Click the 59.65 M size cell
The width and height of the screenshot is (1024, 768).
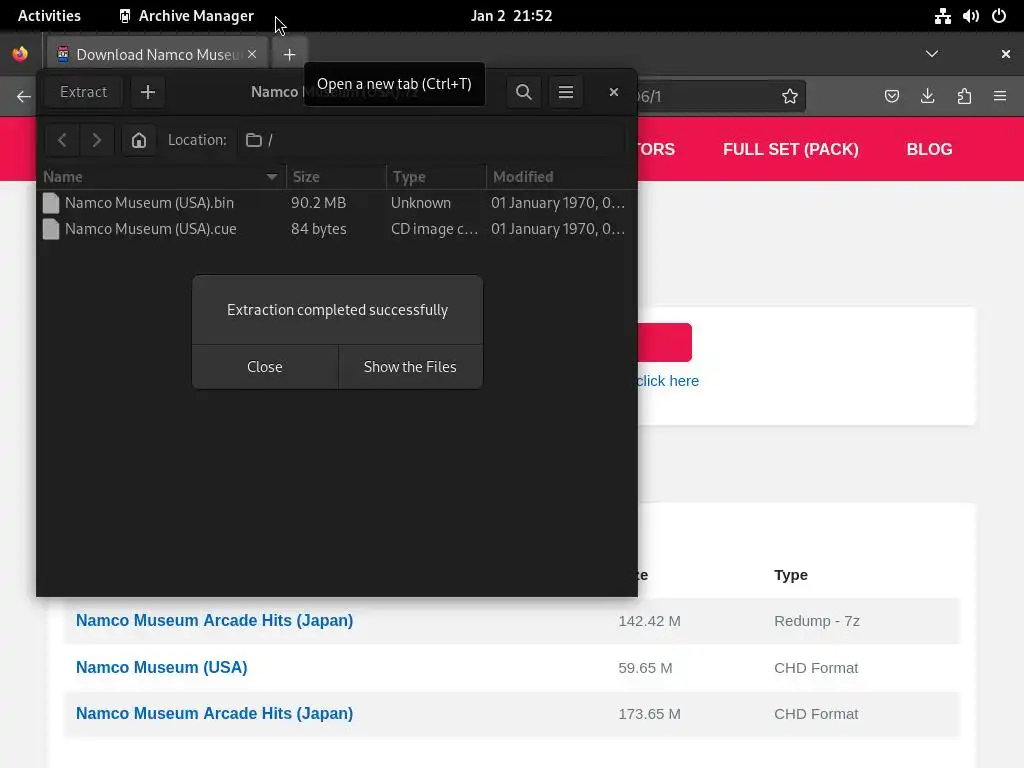click(x=645, y=668)
